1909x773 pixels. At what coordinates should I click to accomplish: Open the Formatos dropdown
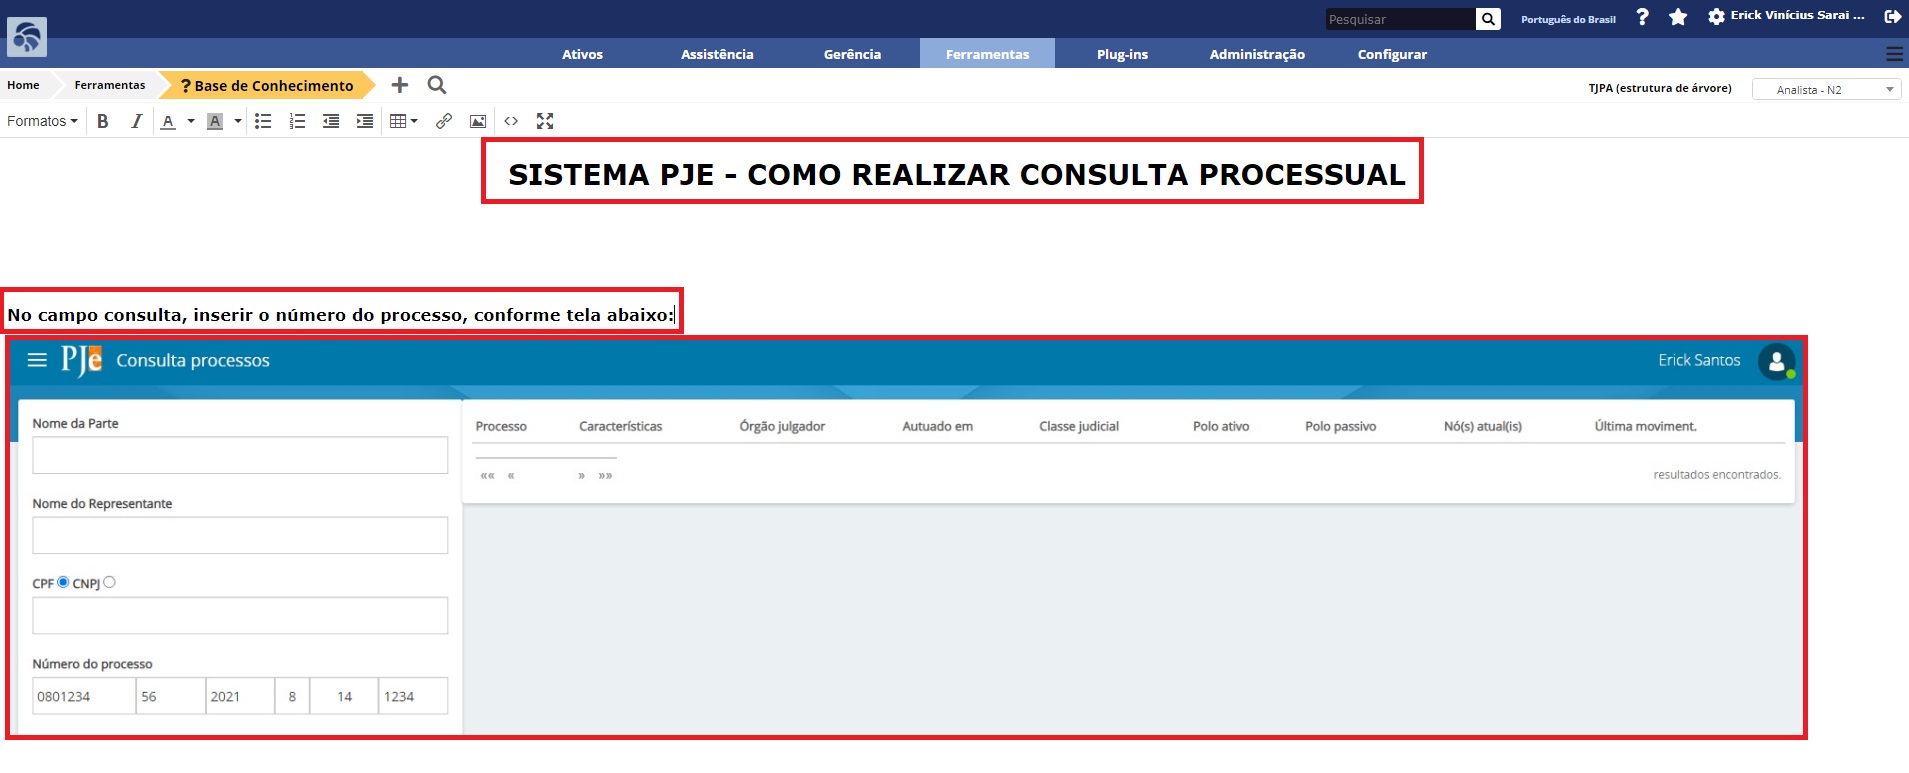click(x=42, y=121)
